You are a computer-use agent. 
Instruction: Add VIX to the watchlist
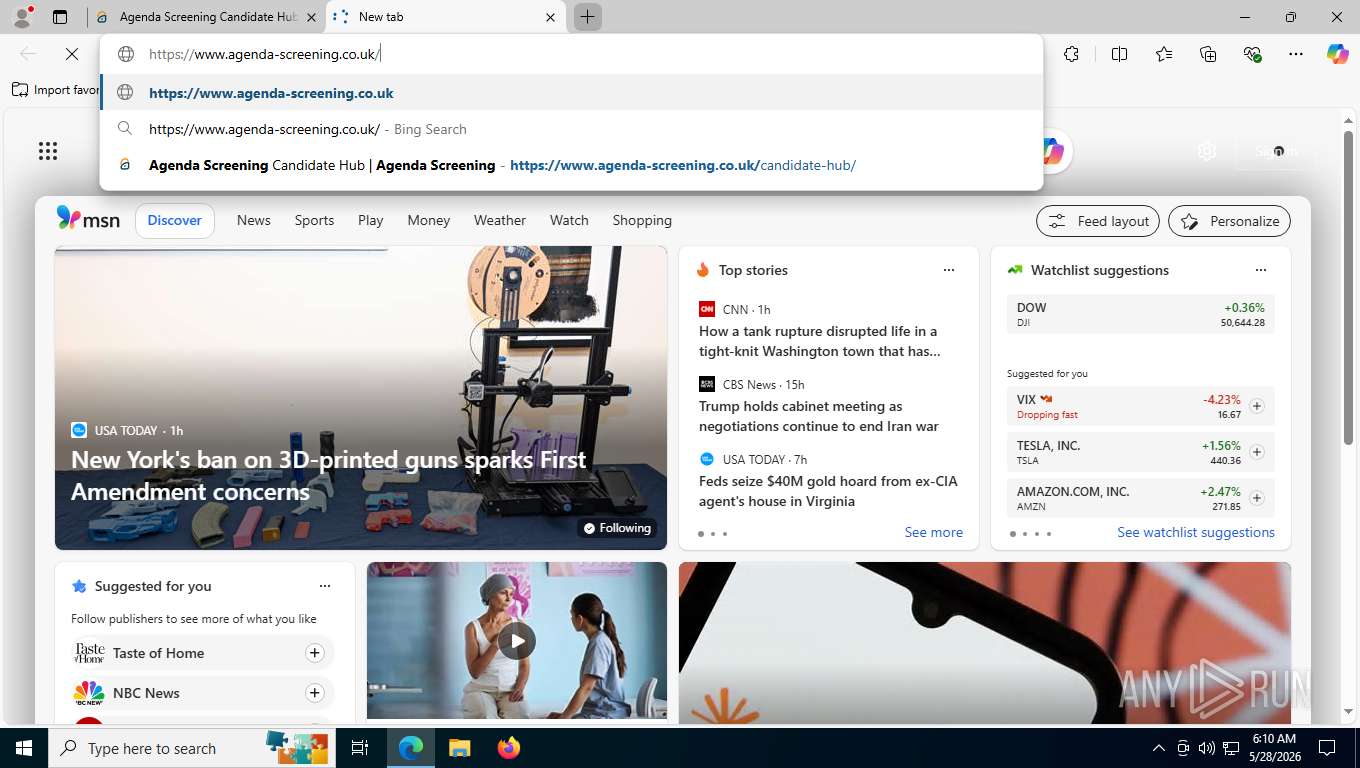[1257, 406]
